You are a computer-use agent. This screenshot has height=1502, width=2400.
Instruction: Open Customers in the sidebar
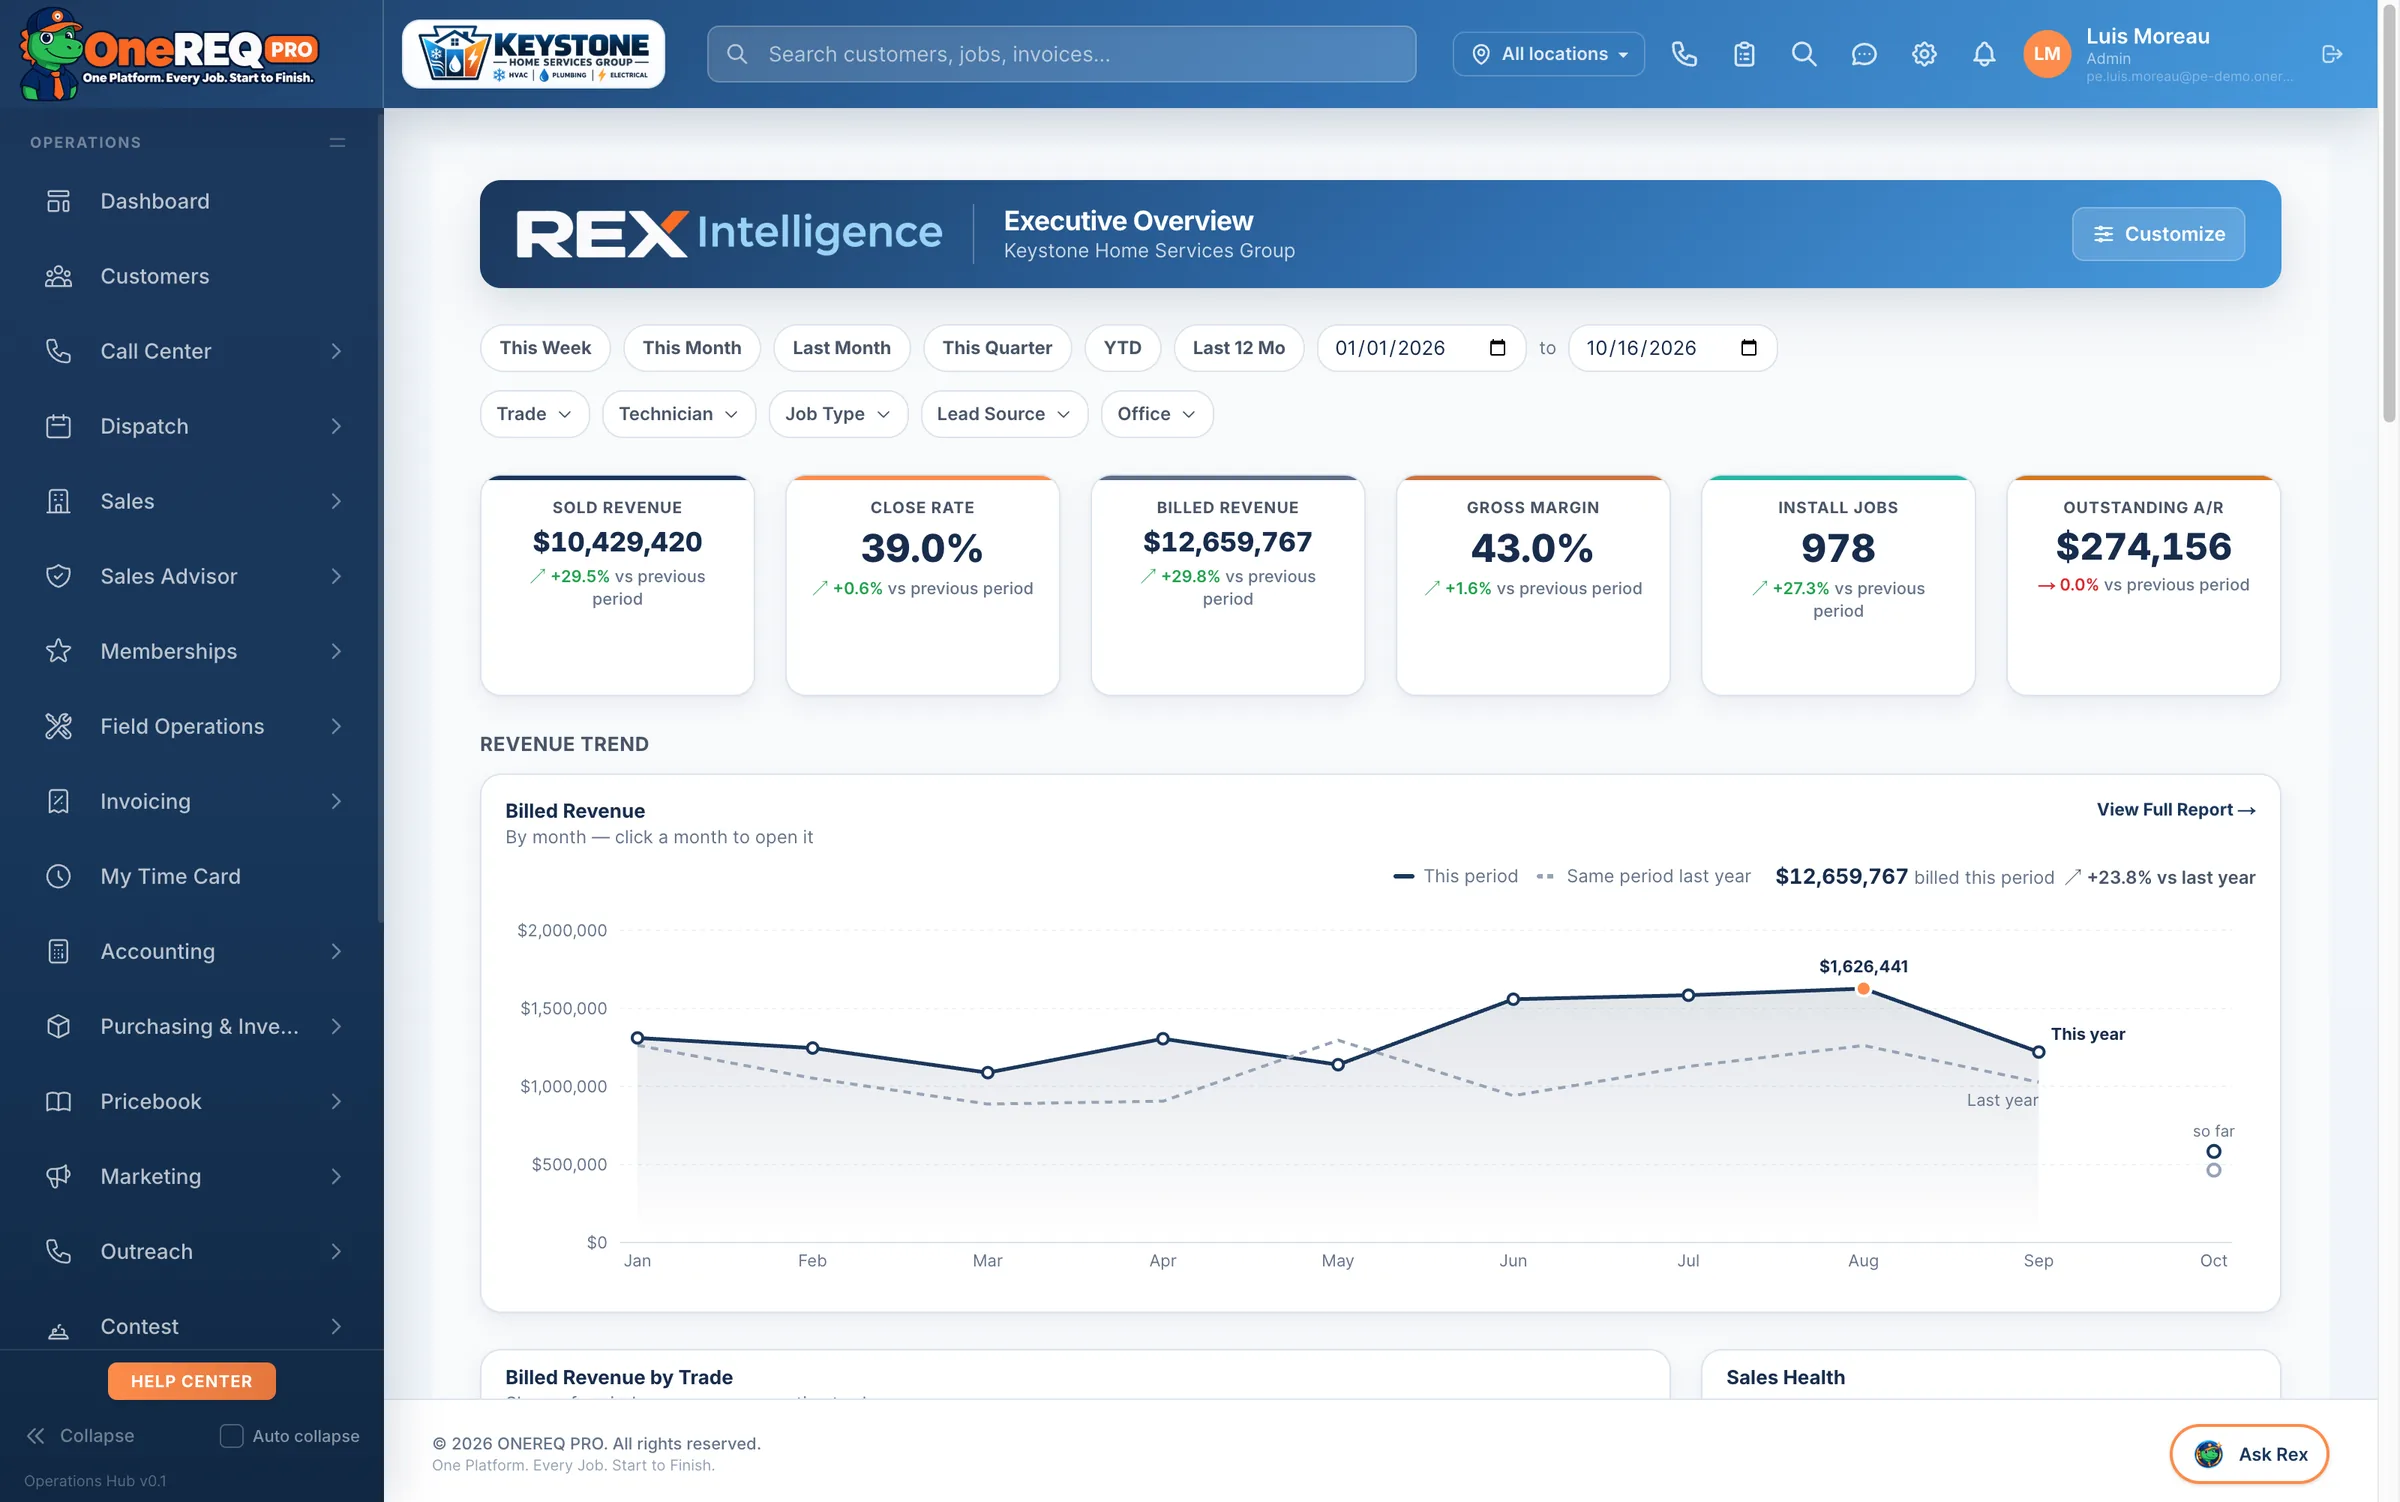pyautogui.click(x=191, y=276)
